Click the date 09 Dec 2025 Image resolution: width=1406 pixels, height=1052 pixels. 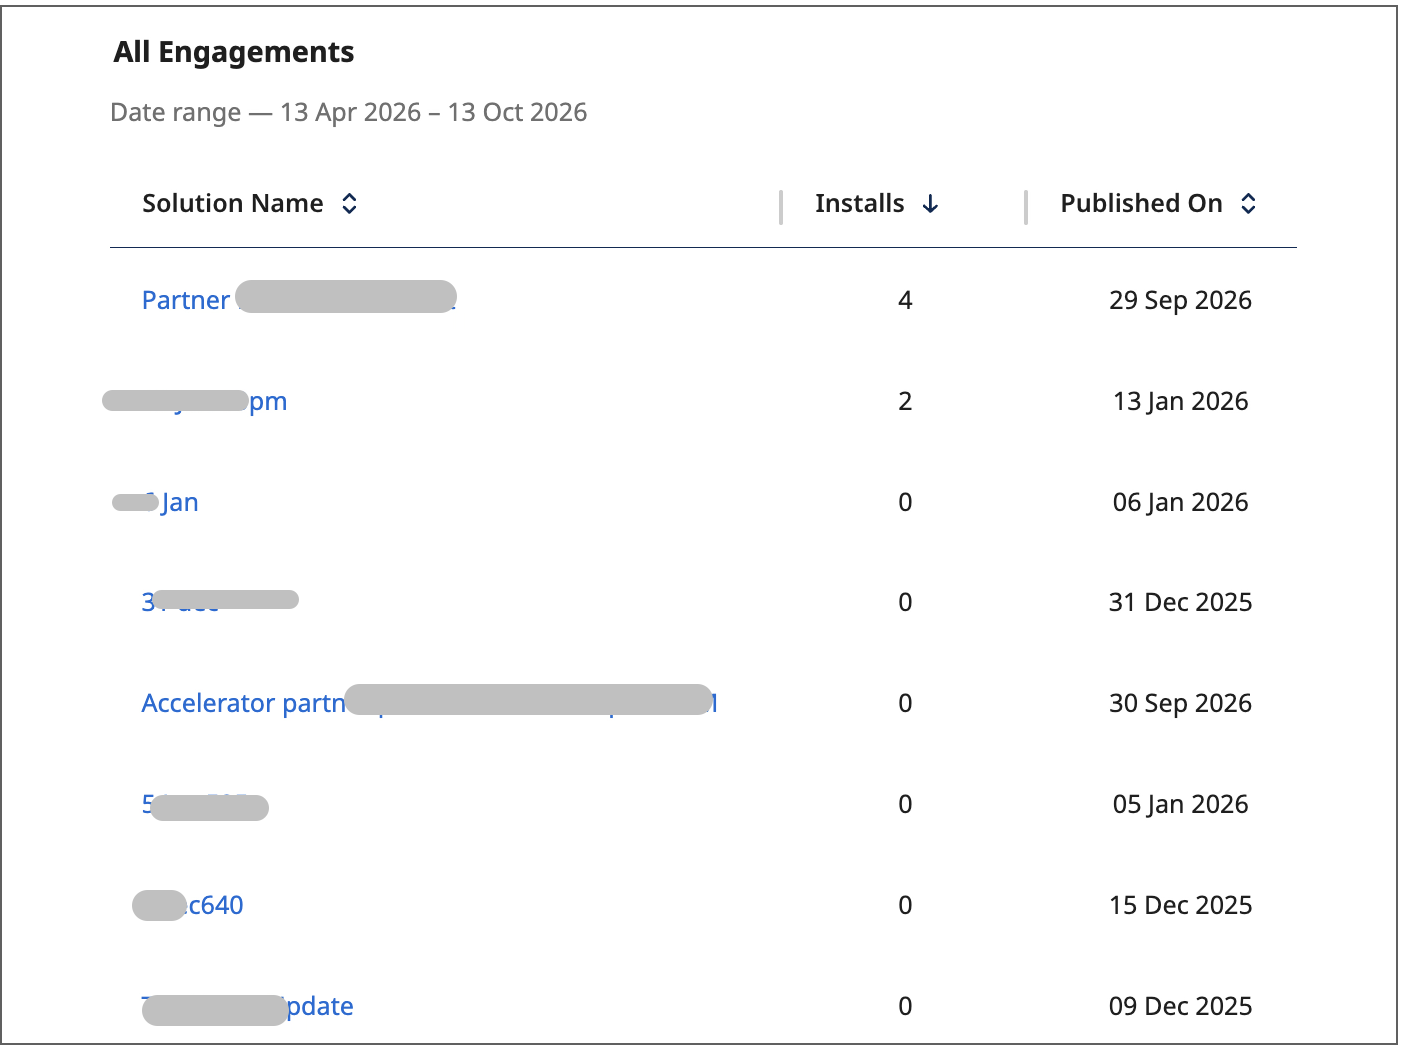click(x=1180, y=1006)
